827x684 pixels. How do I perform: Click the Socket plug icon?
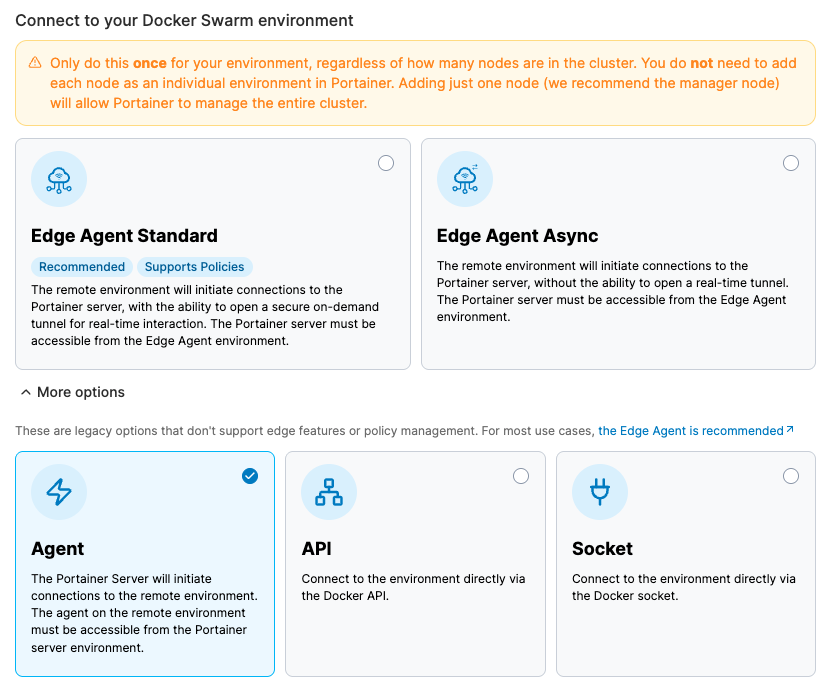[600, 492]
